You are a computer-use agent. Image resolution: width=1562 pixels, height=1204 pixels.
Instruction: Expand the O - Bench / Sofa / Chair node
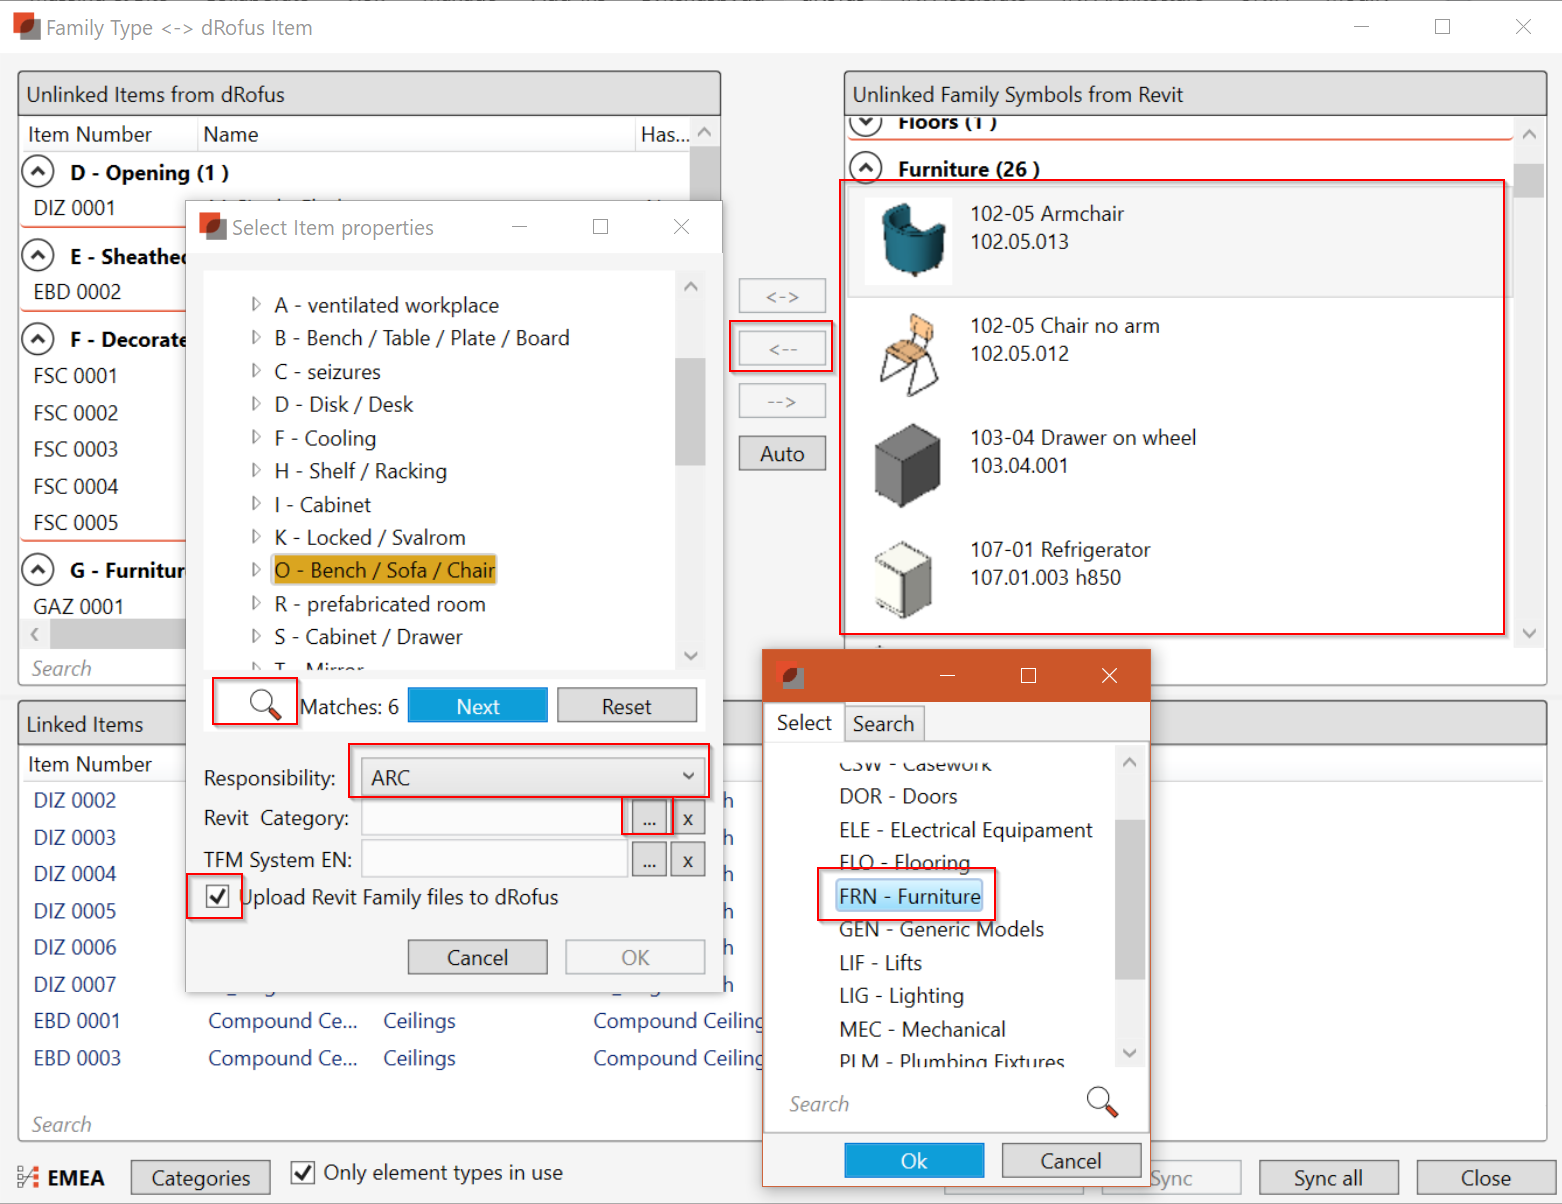click(256, 570)
